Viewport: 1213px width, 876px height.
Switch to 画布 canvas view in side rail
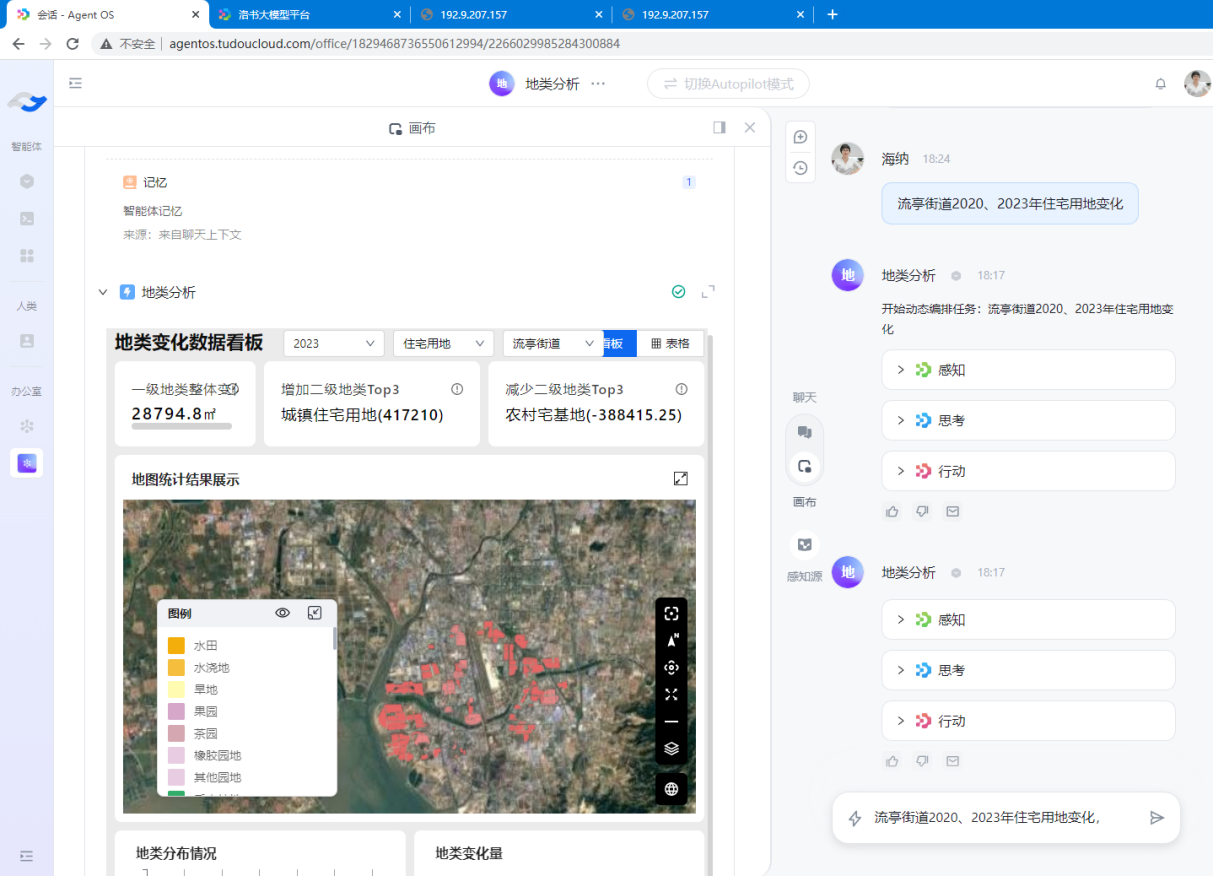point(804,466)
